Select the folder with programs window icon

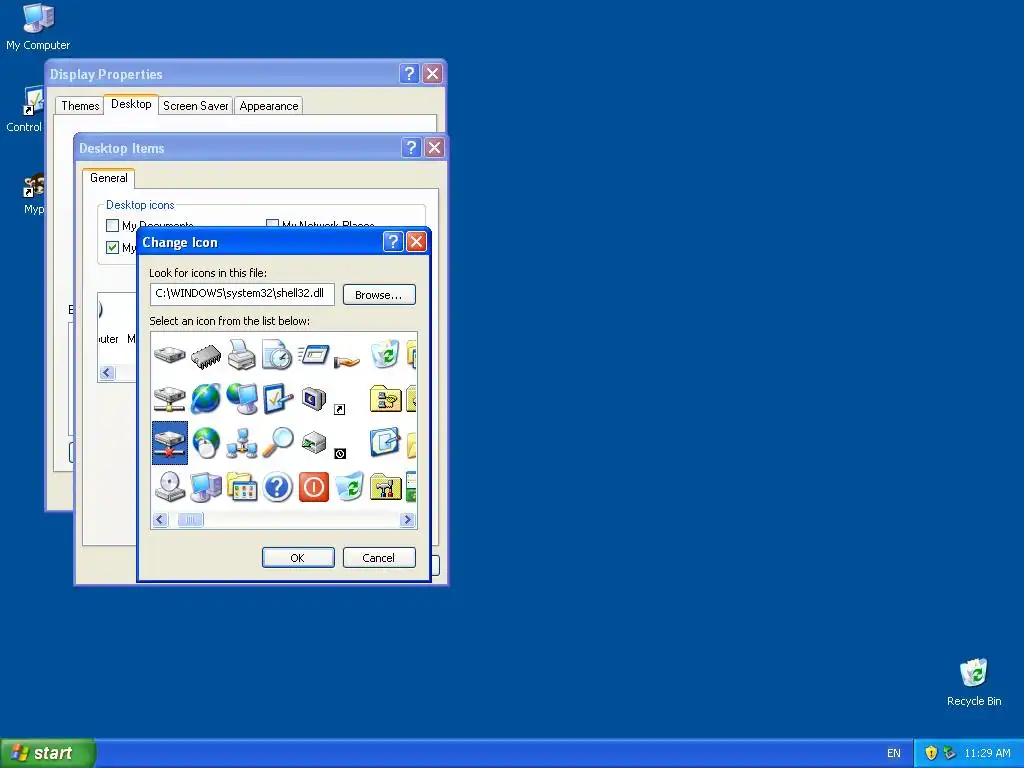[x=242, y=487]
